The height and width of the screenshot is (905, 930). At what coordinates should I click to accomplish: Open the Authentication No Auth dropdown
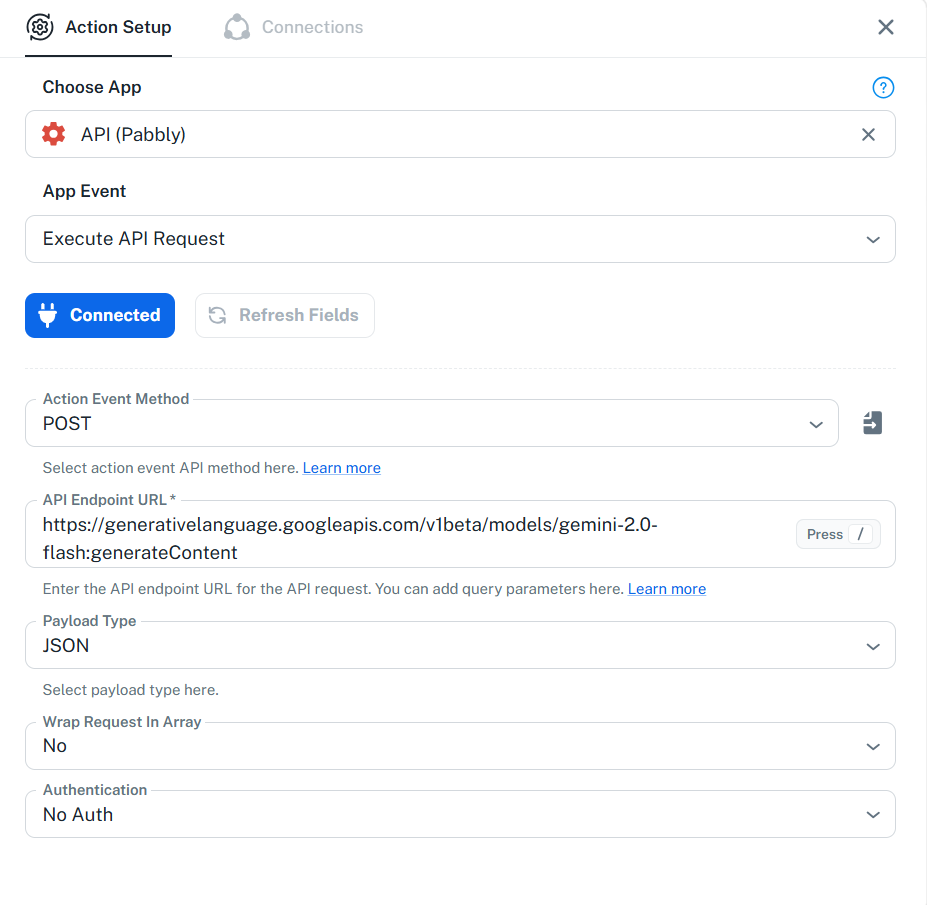[x=461, y=815]
